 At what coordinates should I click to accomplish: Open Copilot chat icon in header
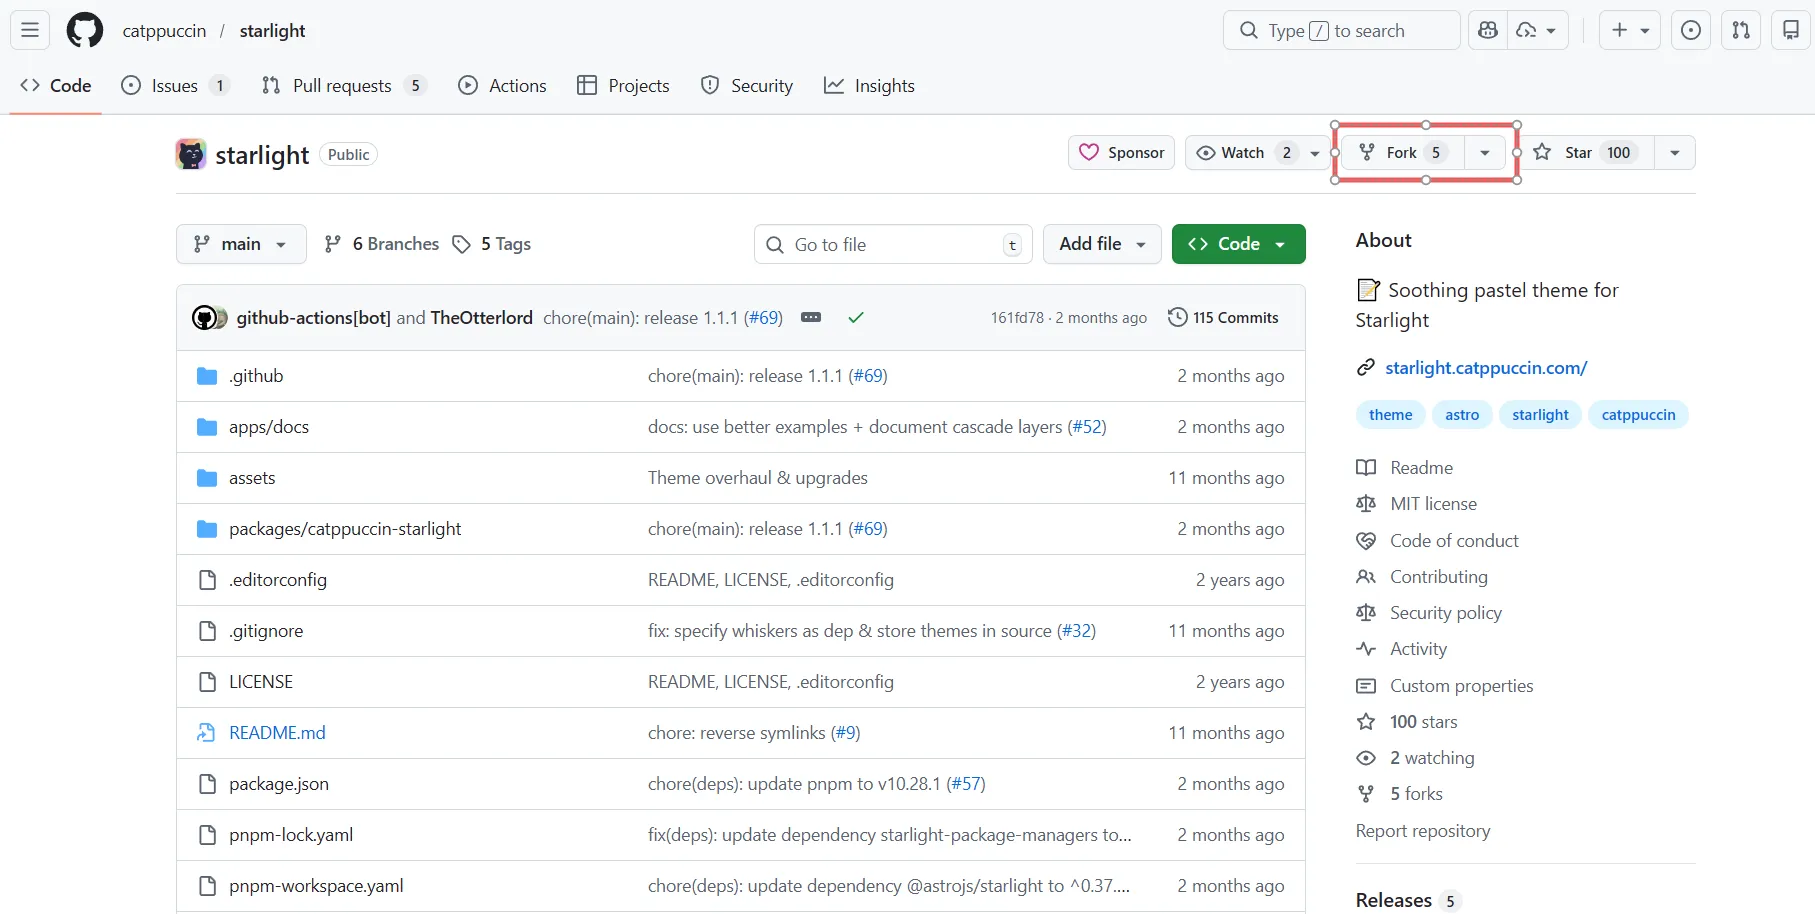(1488, 30)
